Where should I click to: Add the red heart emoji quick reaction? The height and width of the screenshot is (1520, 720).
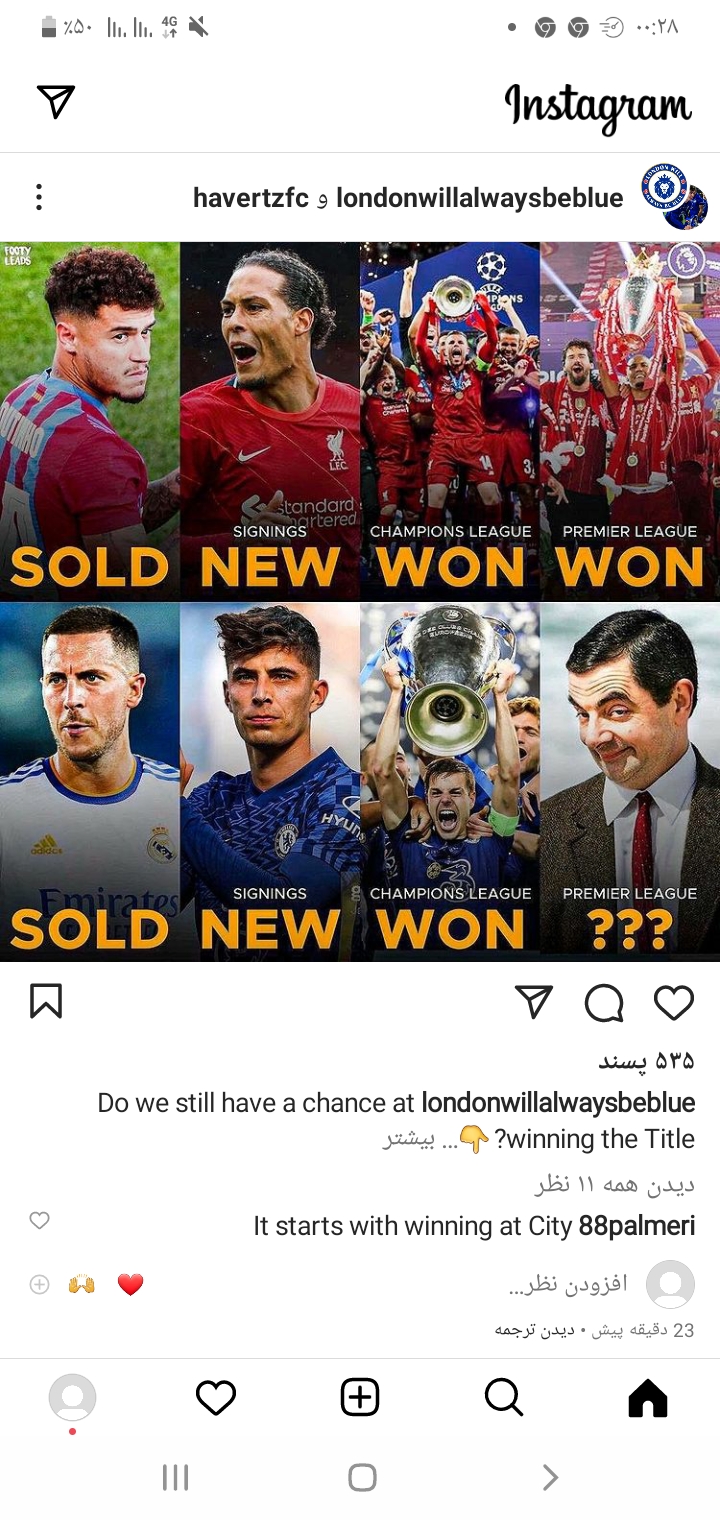(131, 1284)
